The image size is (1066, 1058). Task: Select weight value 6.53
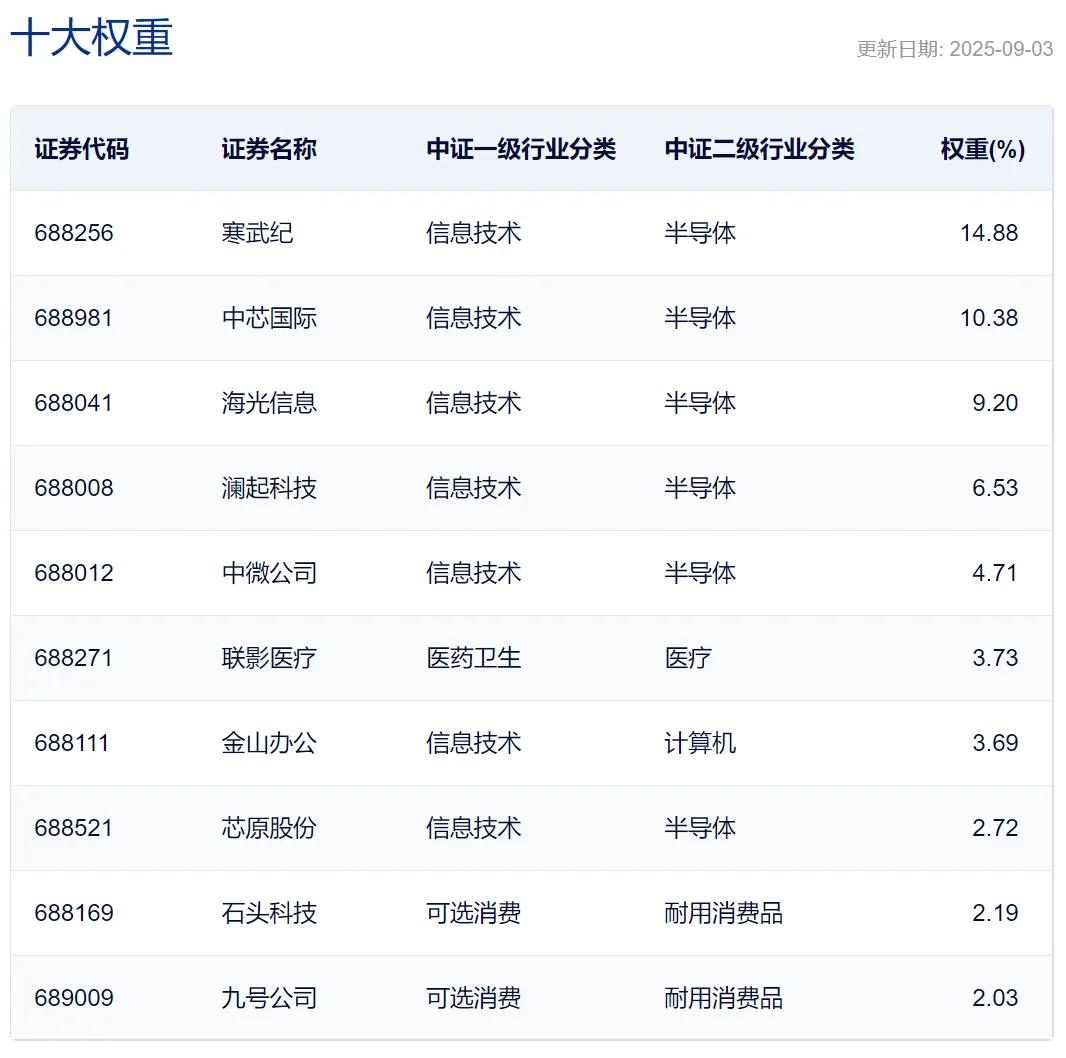(995, 488)
